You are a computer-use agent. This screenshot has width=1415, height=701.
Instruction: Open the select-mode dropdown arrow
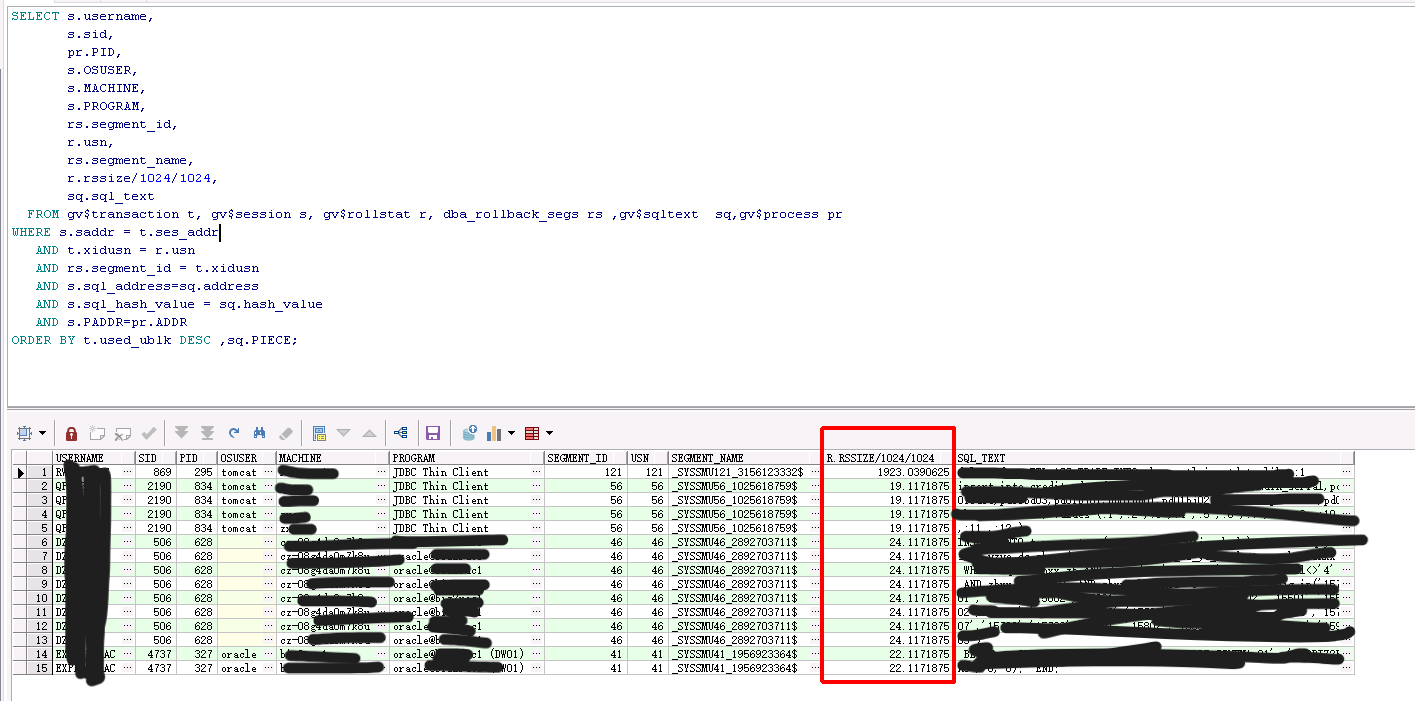(x=41, y=433)
